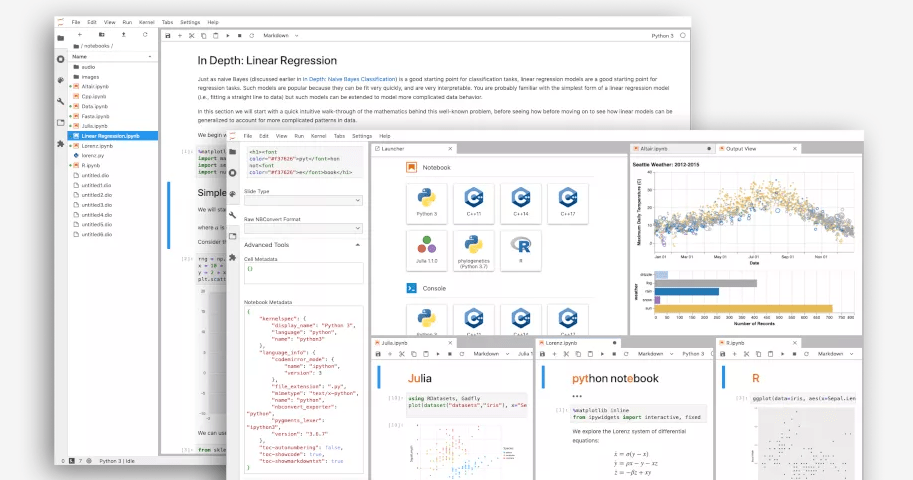Cut cell in Linear Regression notebook toolbar
This screenshot has width=913, height=480.
(192, 36)
